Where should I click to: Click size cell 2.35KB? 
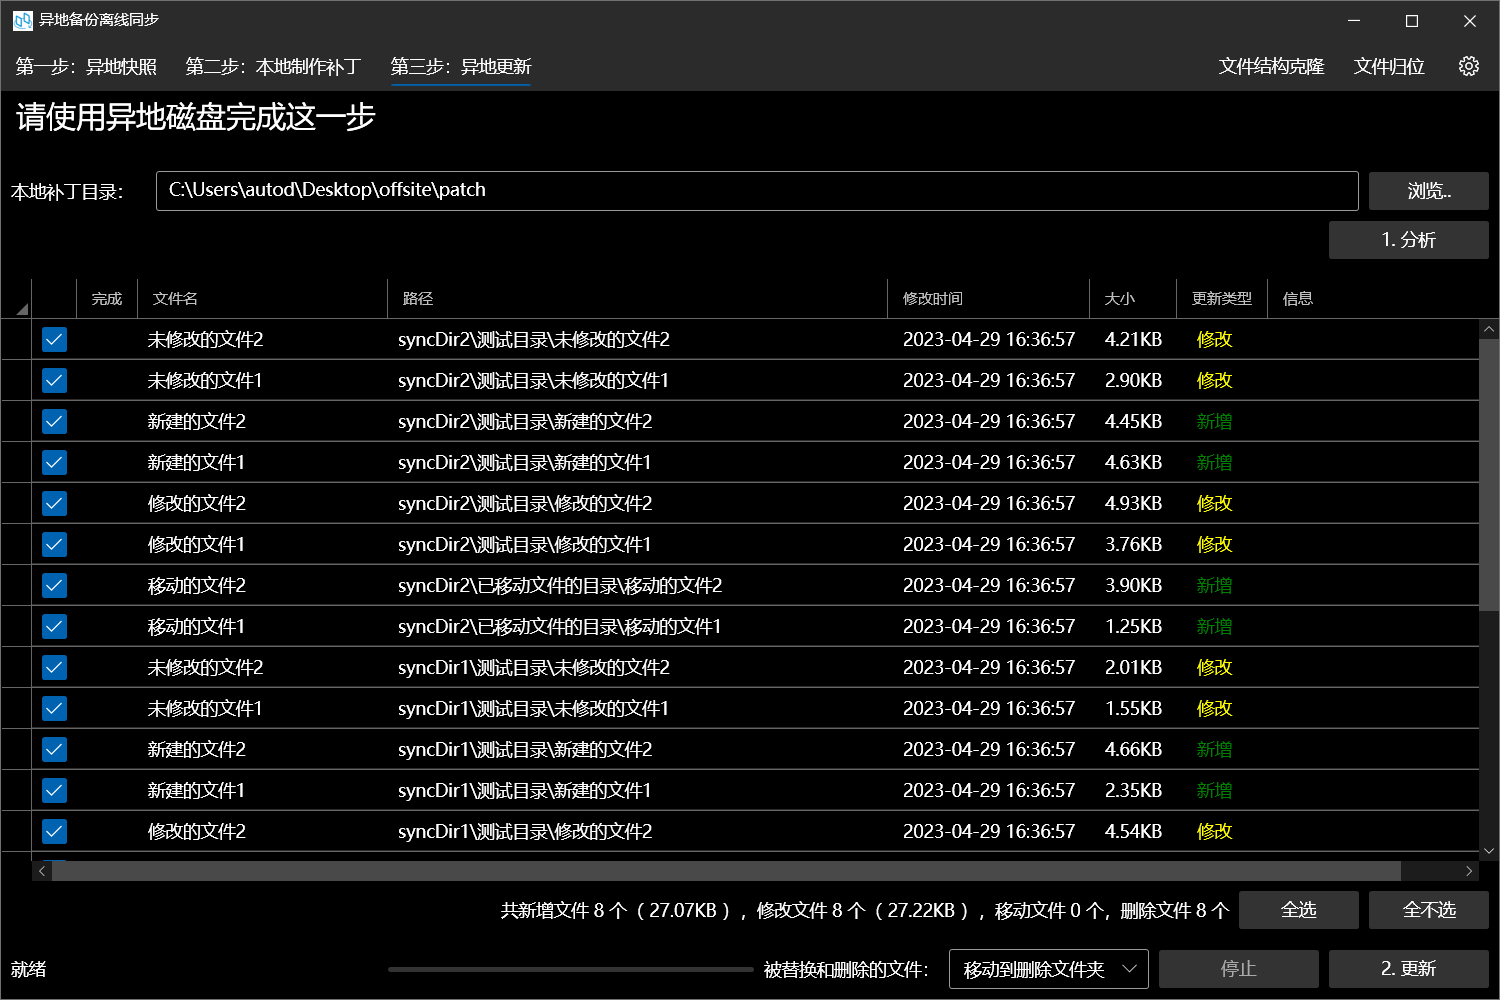click(x=1133, y=791)
